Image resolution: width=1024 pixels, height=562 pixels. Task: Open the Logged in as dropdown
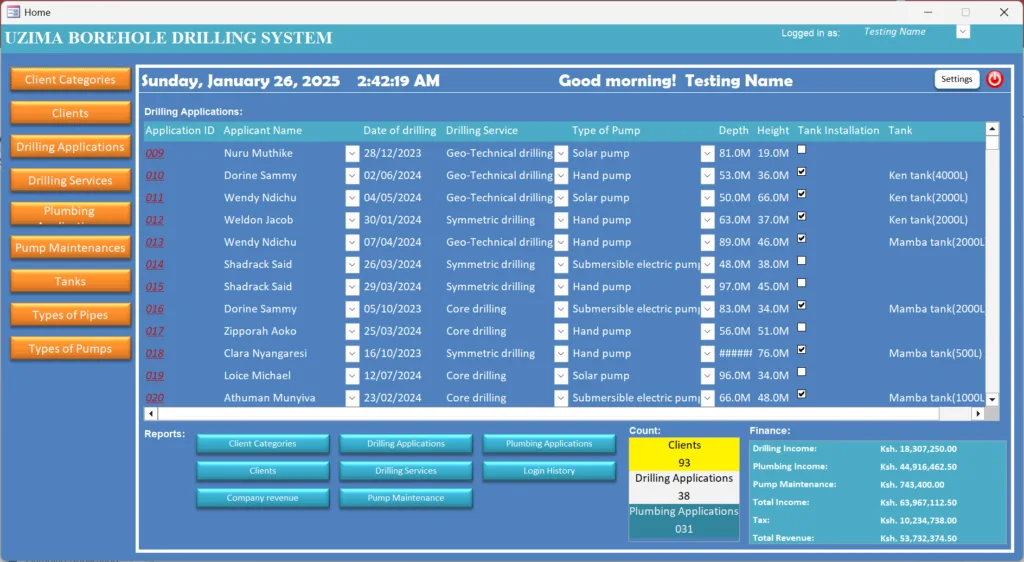tap(962, 32)
